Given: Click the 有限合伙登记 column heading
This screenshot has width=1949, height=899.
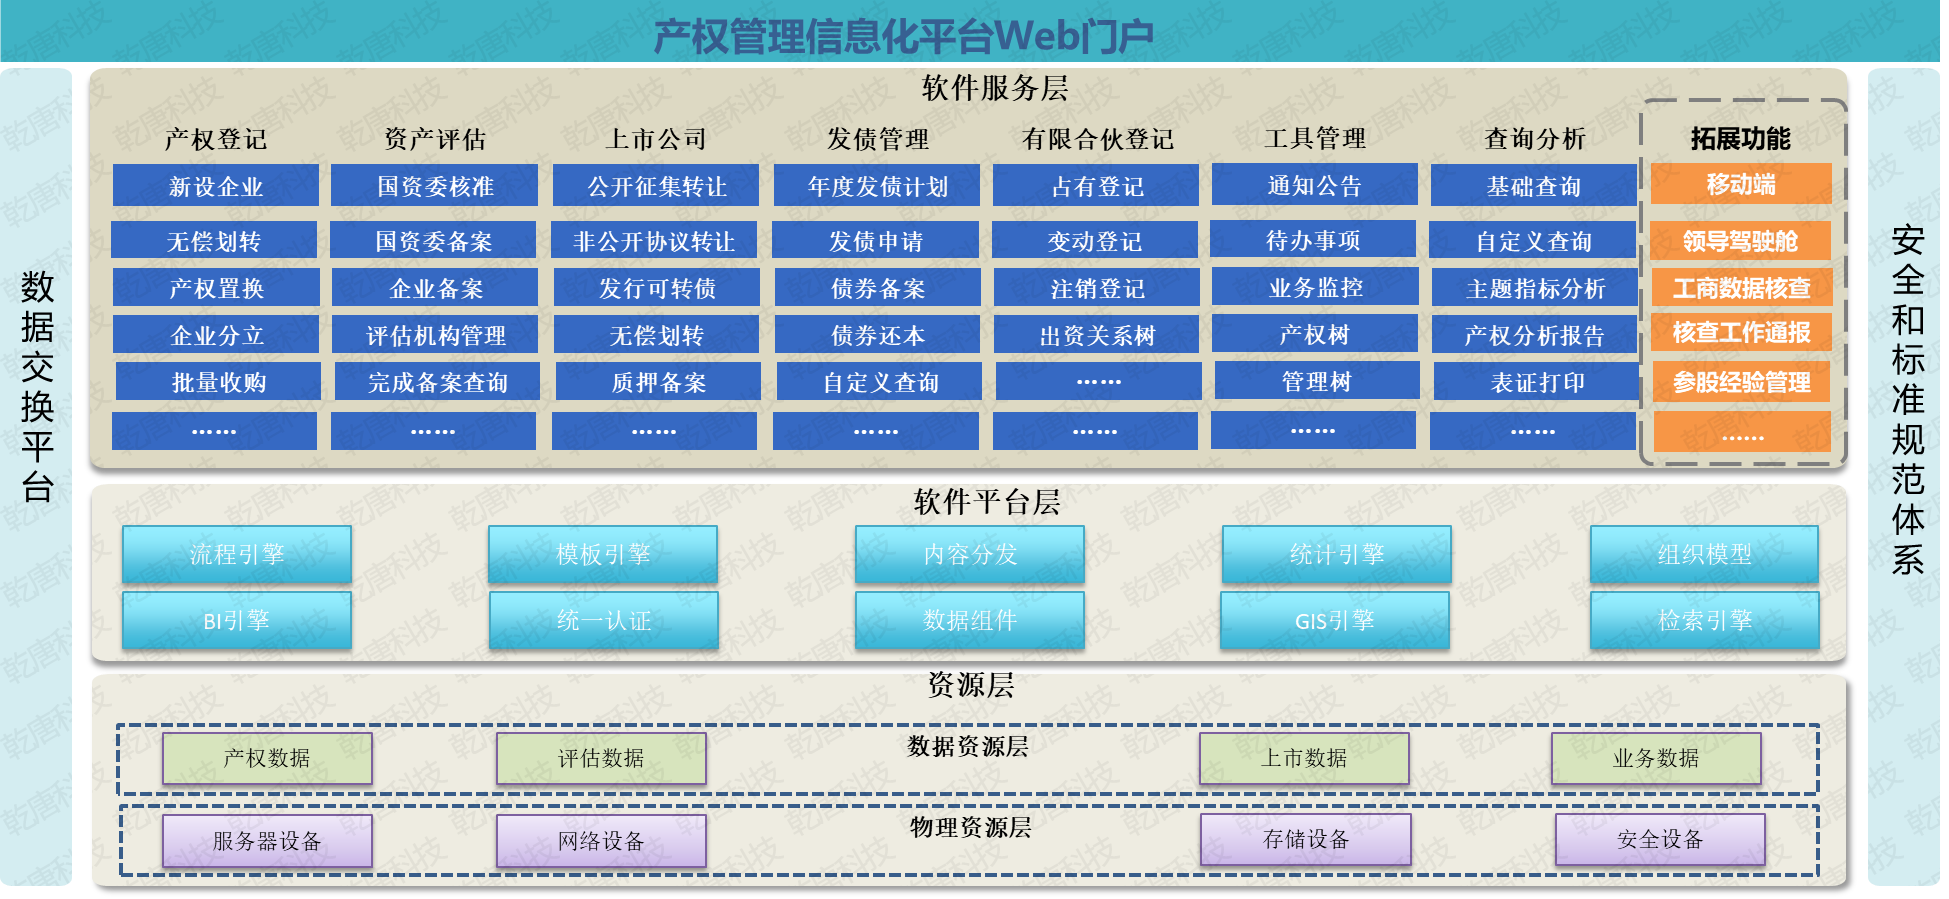Looking at the screenshot, I should [x=1098, y=139].
